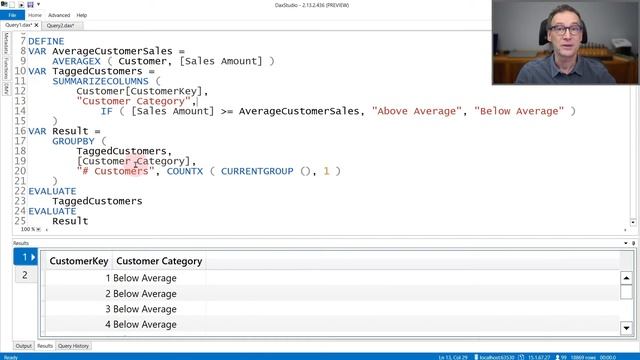Image resolution: width=640 pixels, height=360 pixels.
Task: Open the DMV side panel
Action: point(6,89)
